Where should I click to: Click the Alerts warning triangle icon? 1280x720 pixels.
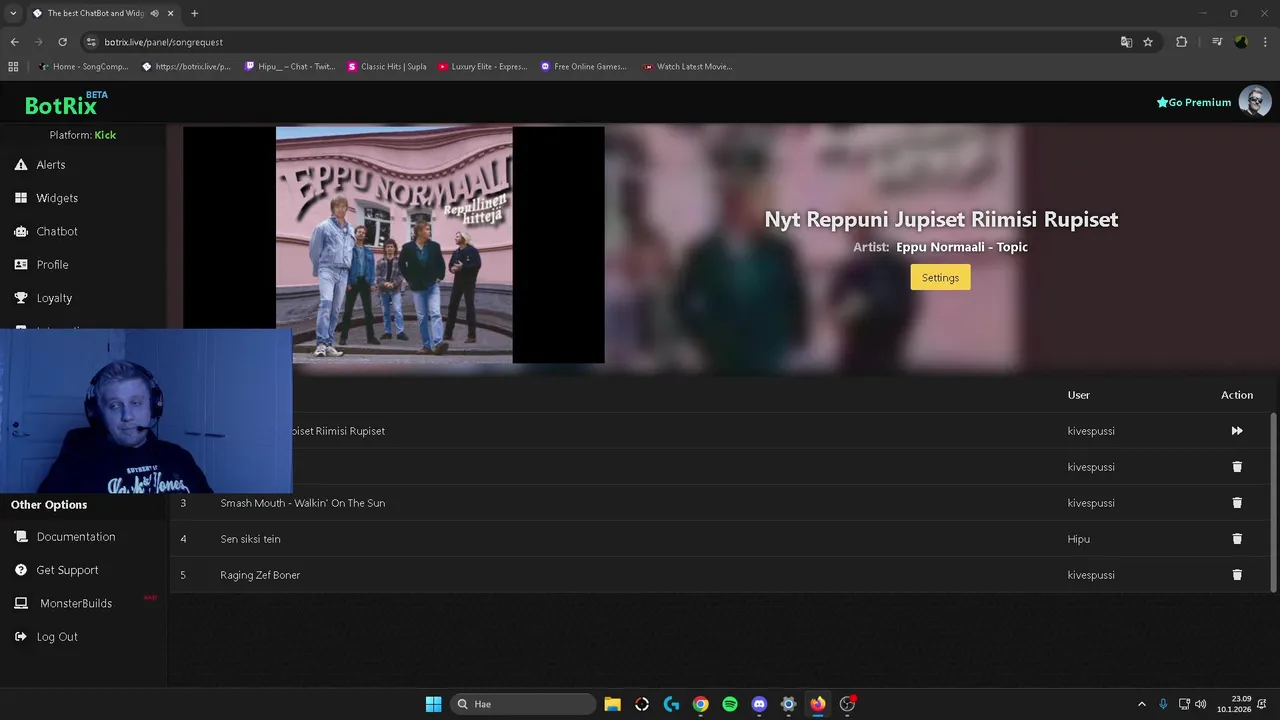tap(20, 165)
